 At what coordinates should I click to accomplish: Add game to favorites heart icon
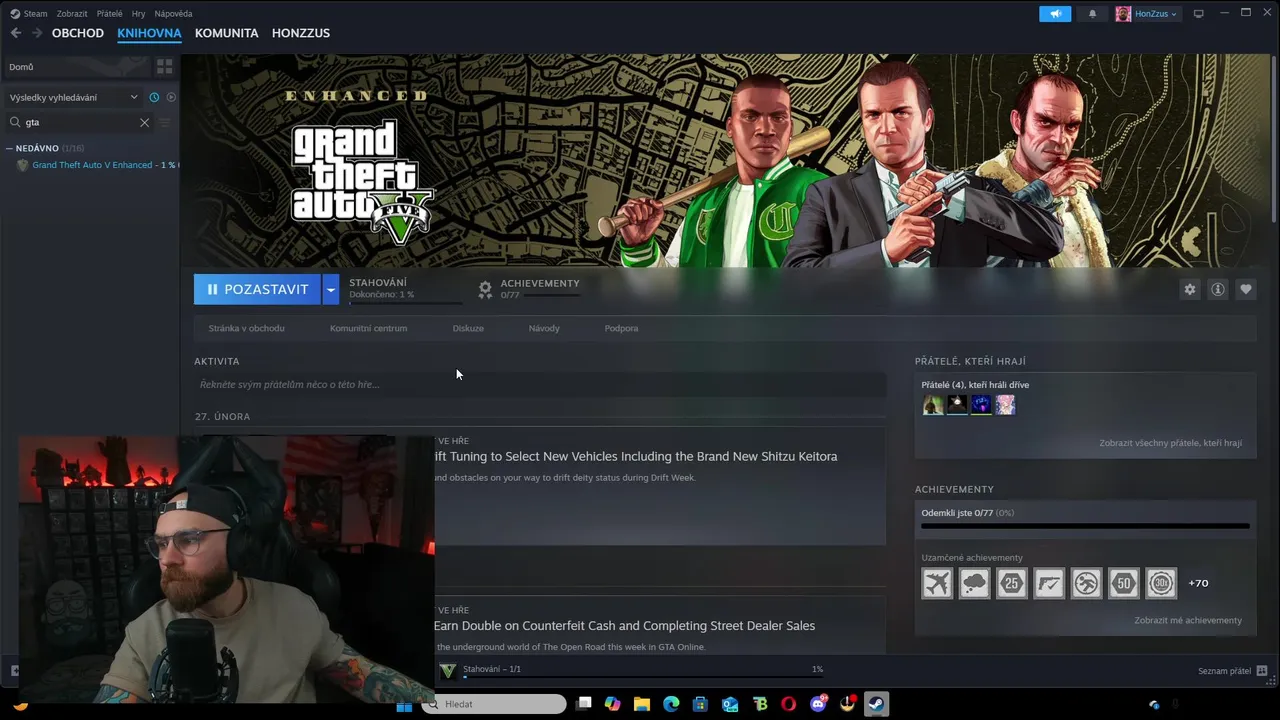[x=1246, y=289]
